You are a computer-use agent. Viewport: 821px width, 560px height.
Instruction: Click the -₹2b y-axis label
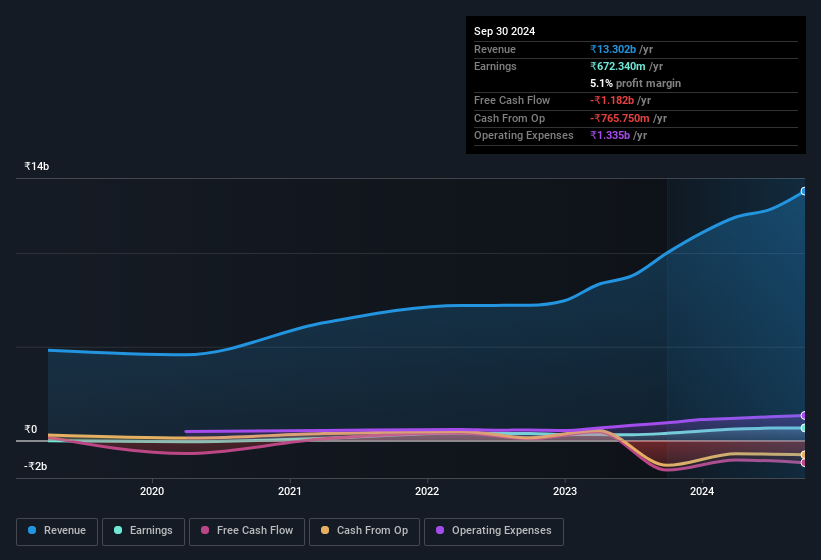coord(36,466)
